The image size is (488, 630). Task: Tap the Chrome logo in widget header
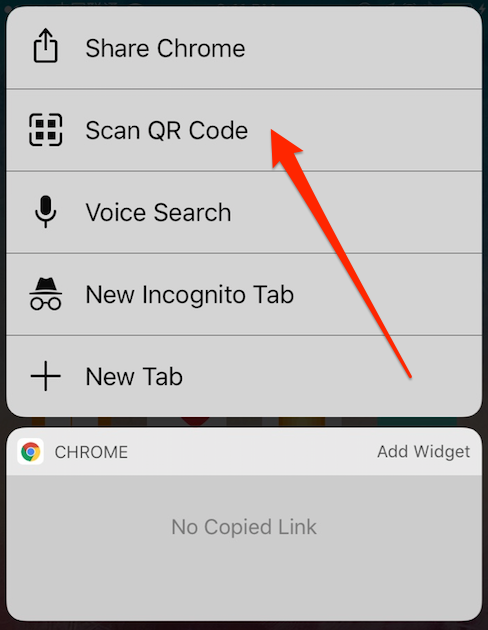[31, 452]
